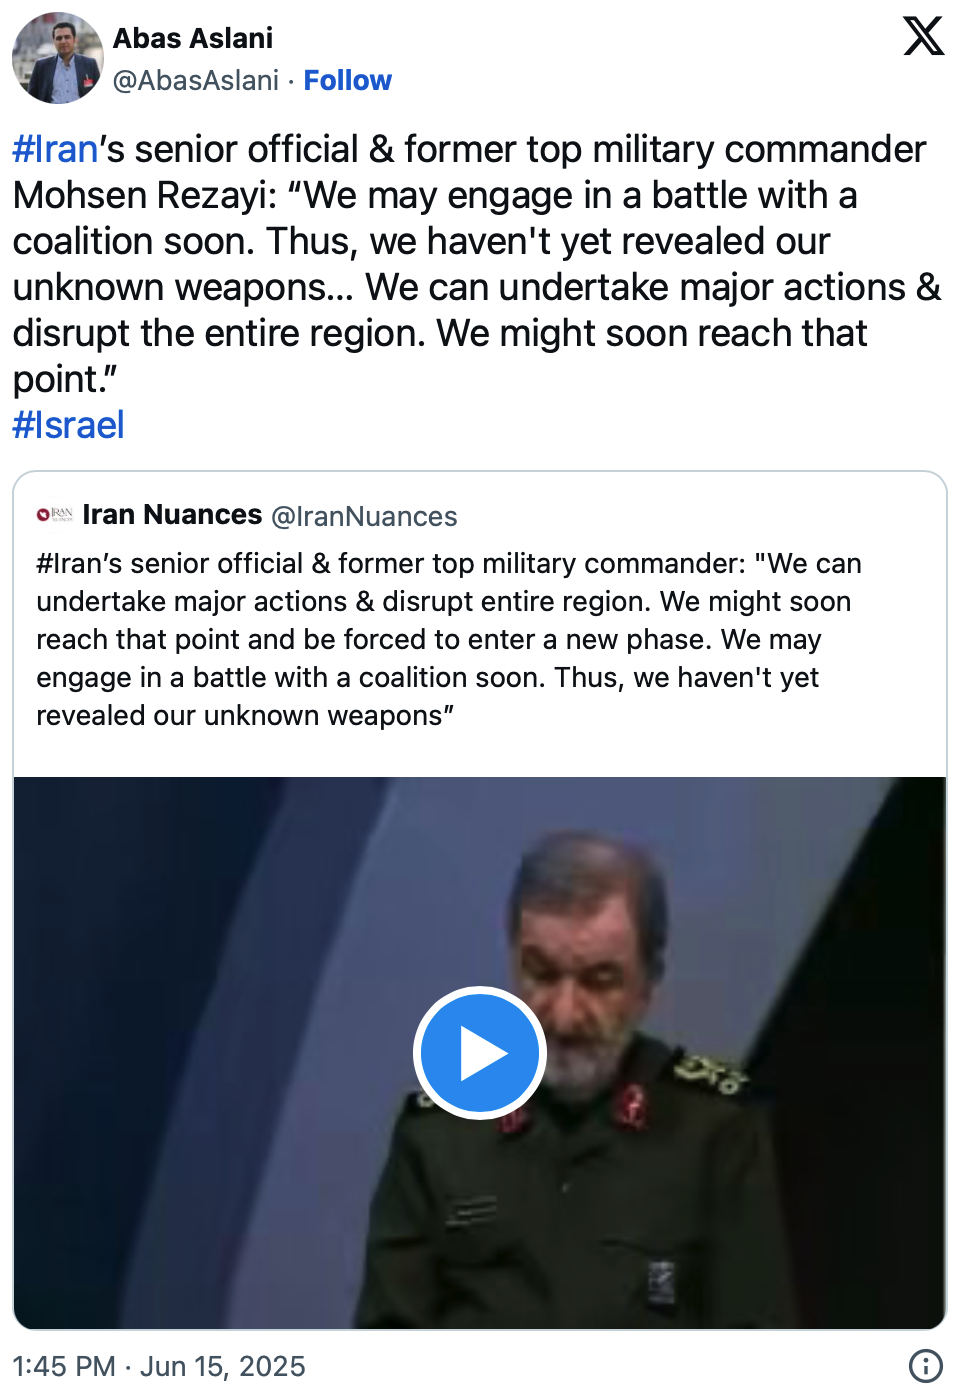Click the @AbasAslani handle

196,80
